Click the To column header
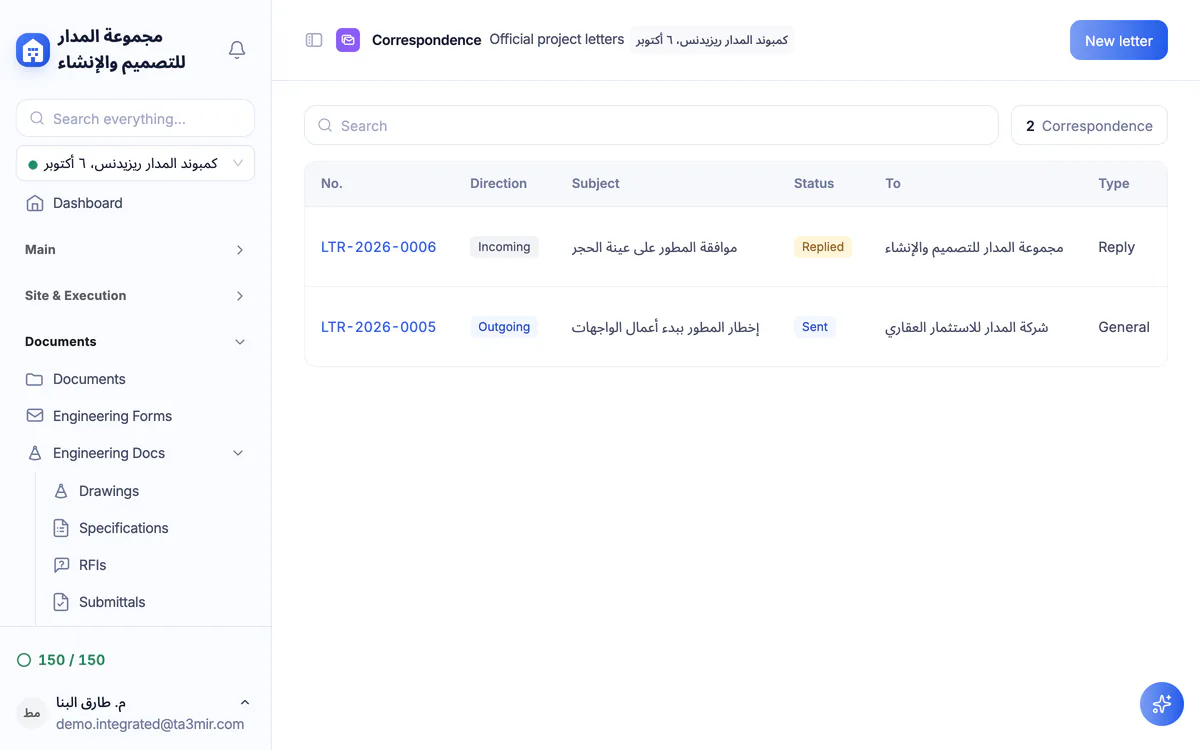The height and width of the screenshot is (750, 1200). click(893, 184)
